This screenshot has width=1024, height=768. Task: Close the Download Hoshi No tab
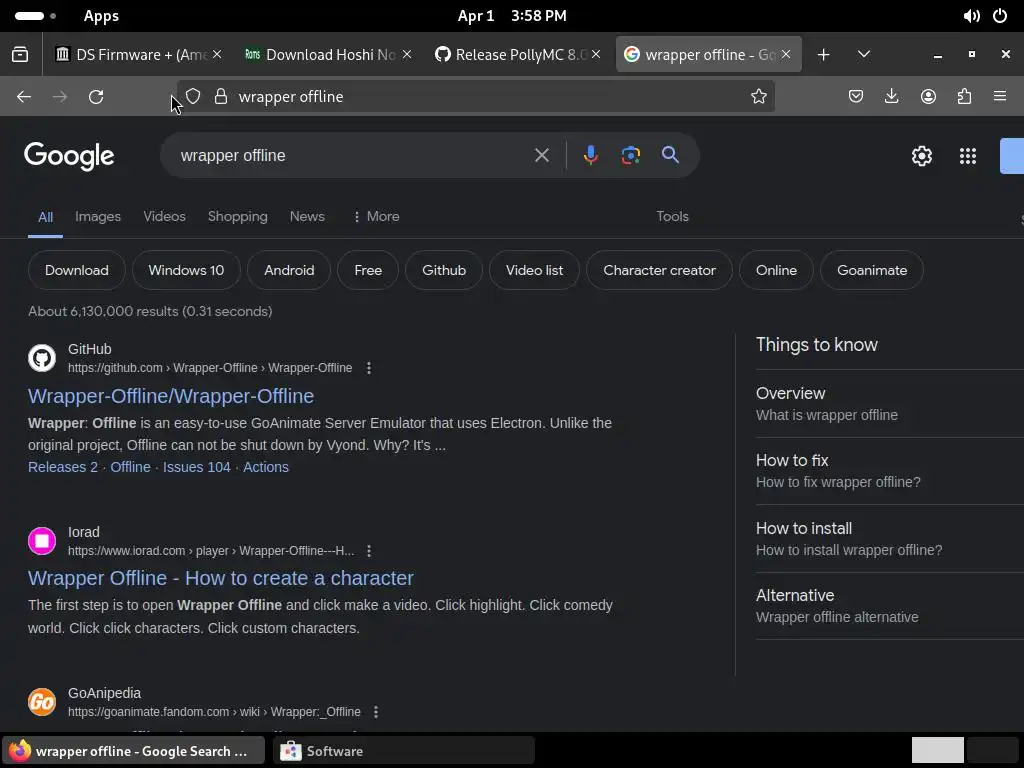(x=407, y=54)
